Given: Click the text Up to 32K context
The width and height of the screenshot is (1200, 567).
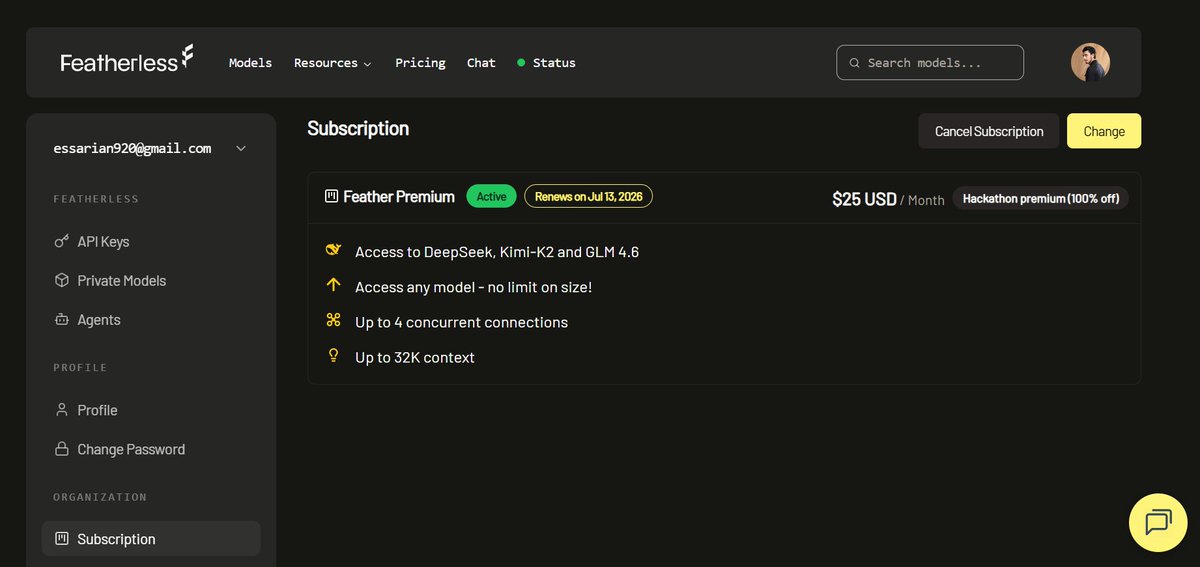Looking at the screenshot, I should tap(415, 357).
